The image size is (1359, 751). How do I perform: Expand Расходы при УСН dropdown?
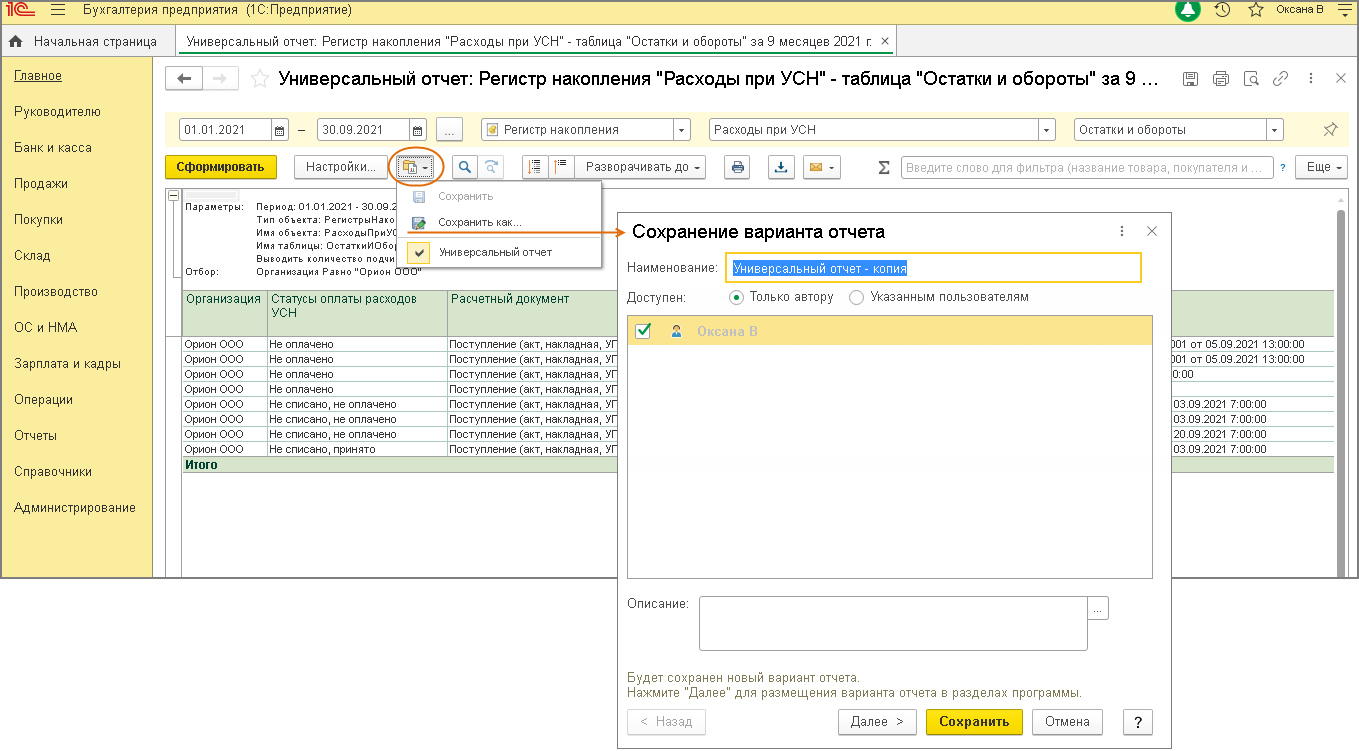1047,130
